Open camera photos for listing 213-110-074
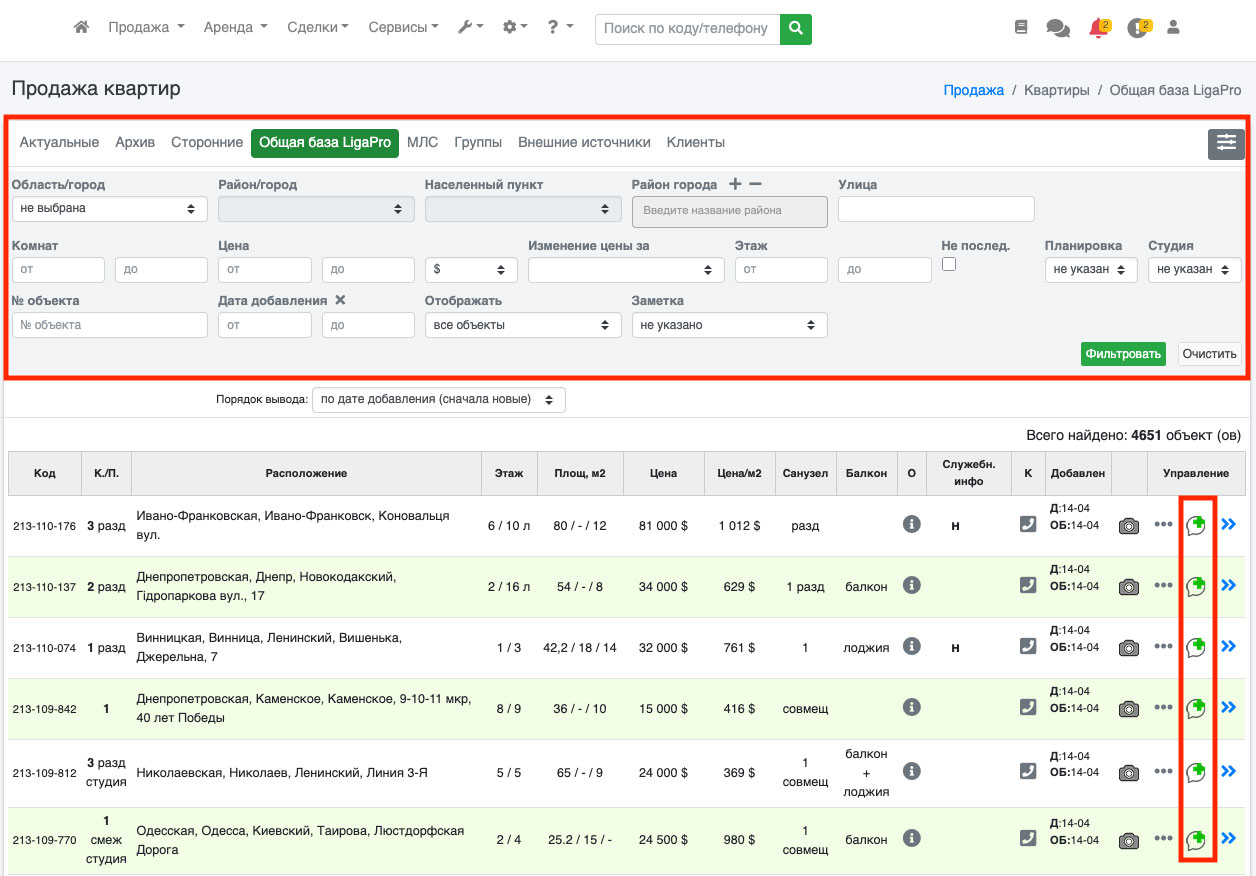 coord(1129,648)
